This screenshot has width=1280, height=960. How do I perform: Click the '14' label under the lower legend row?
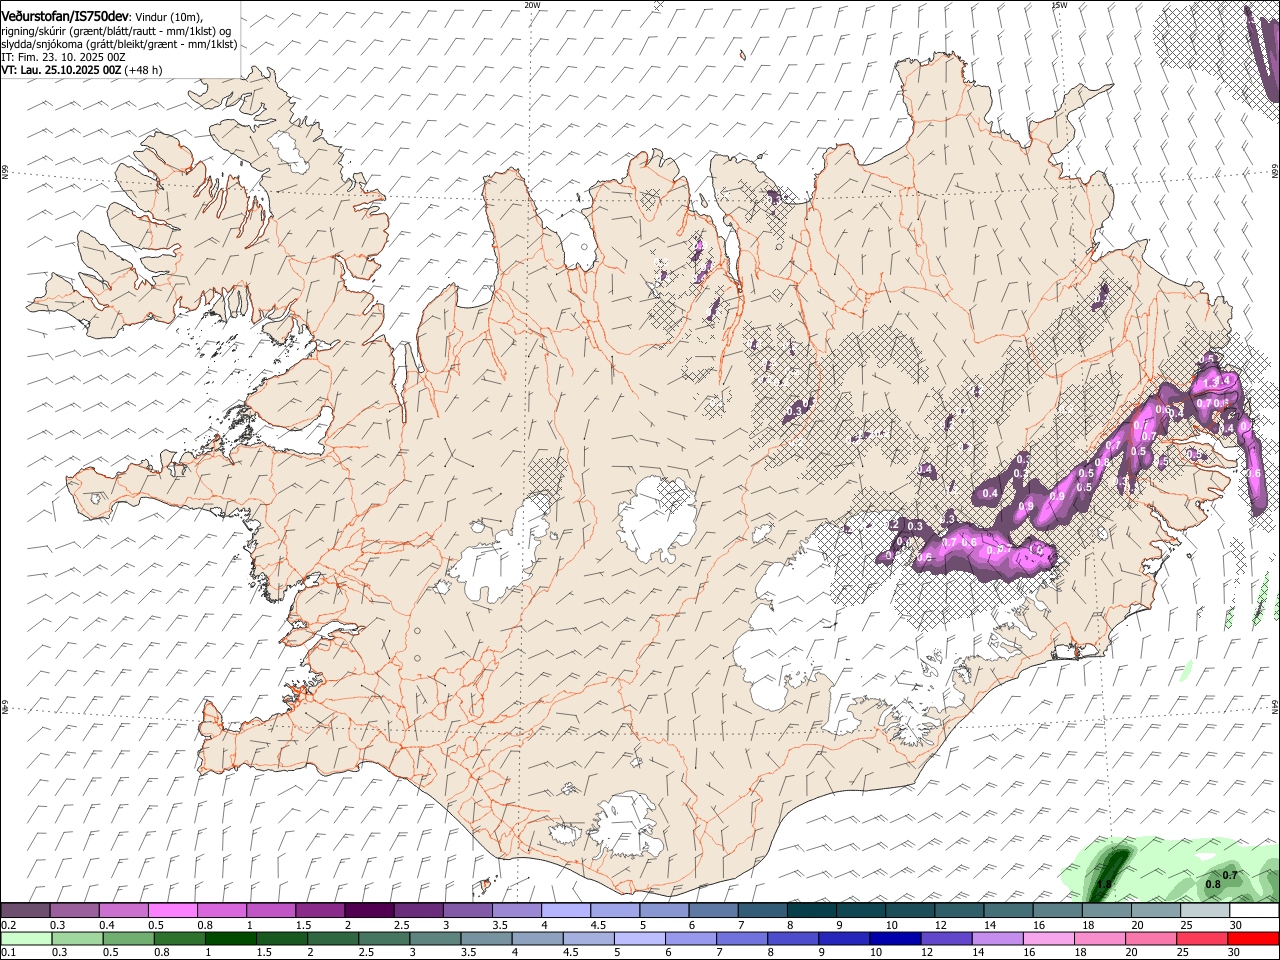(x=978, y=952)
